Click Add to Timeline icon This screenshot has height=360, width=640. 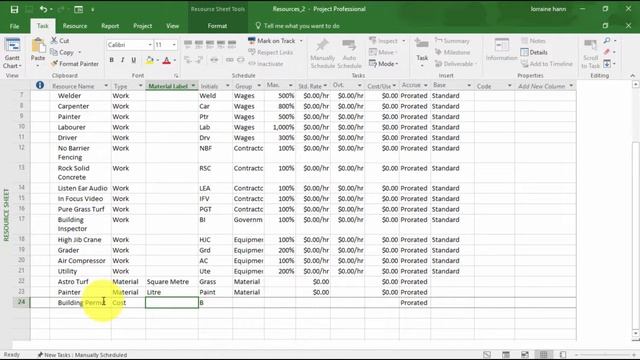click(524, 64)
